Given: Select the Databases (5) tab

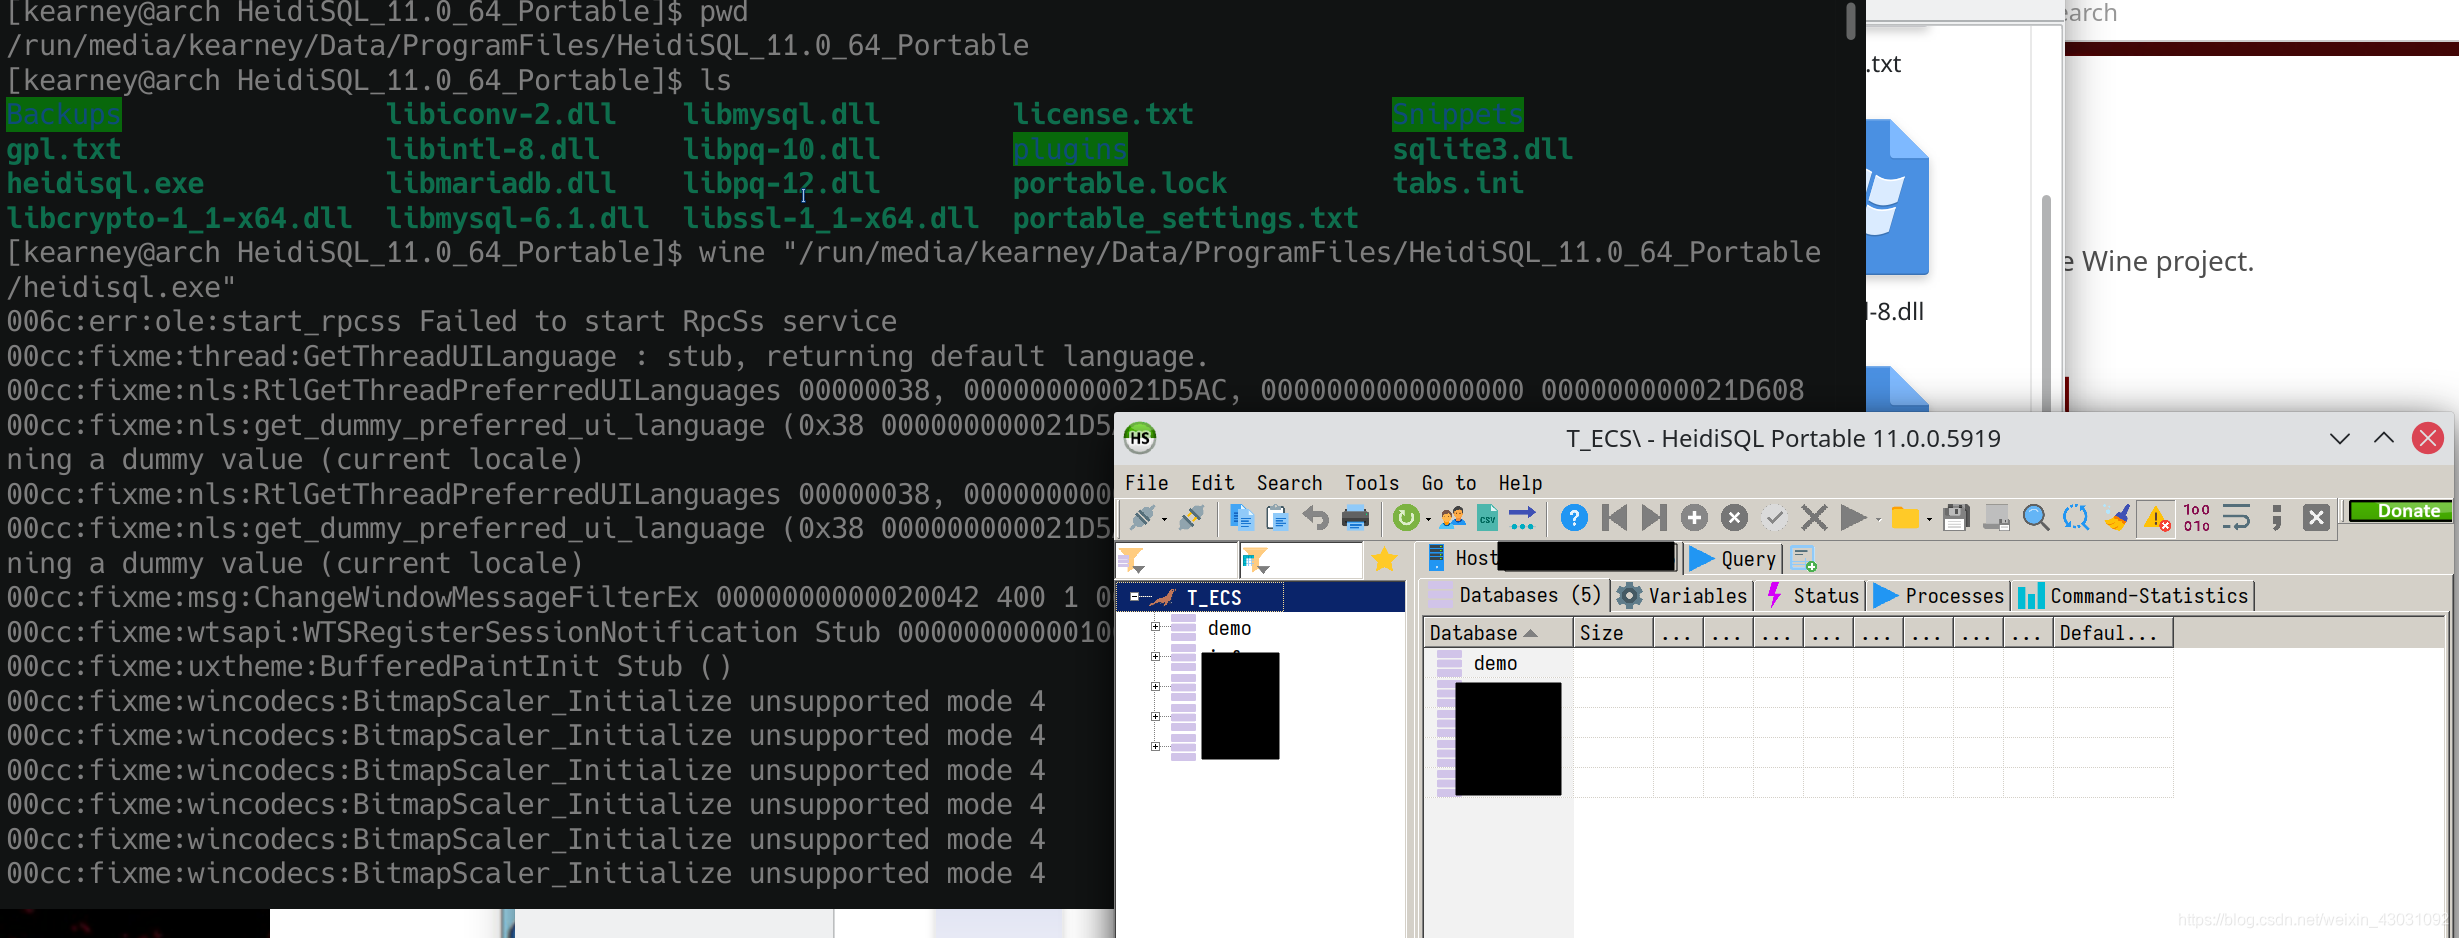Looking at the screenshot, I should pyautogui.click(x=1515, y=595).
